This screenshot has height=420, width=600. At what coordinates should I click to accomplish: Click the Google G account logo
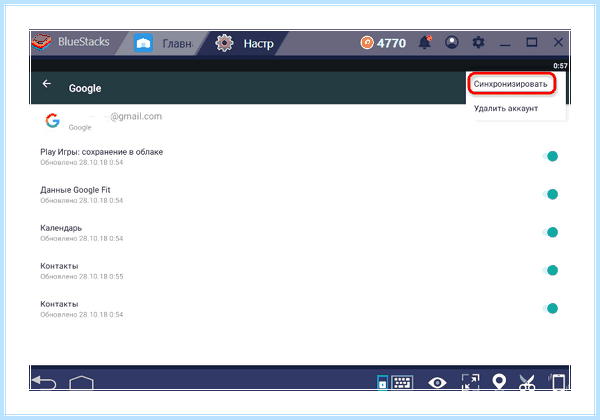[52, 121]
